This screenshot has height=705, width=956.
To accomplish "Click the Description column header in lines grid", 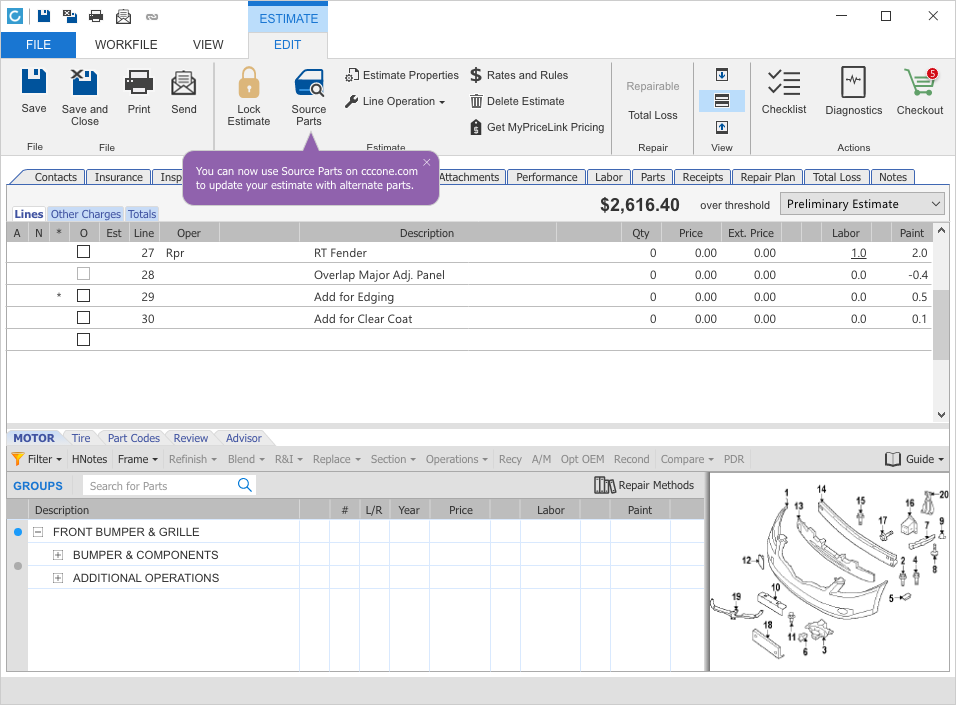I will 427,233.
